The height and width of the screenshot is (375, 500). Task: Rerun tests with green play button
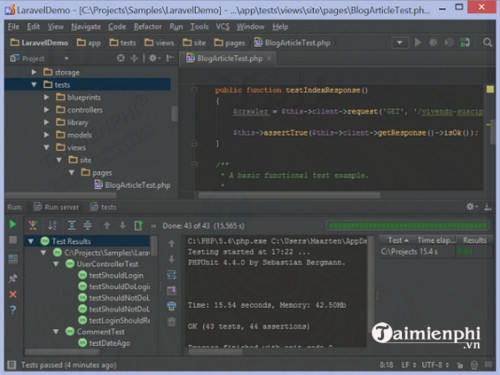tap(13, 224)
